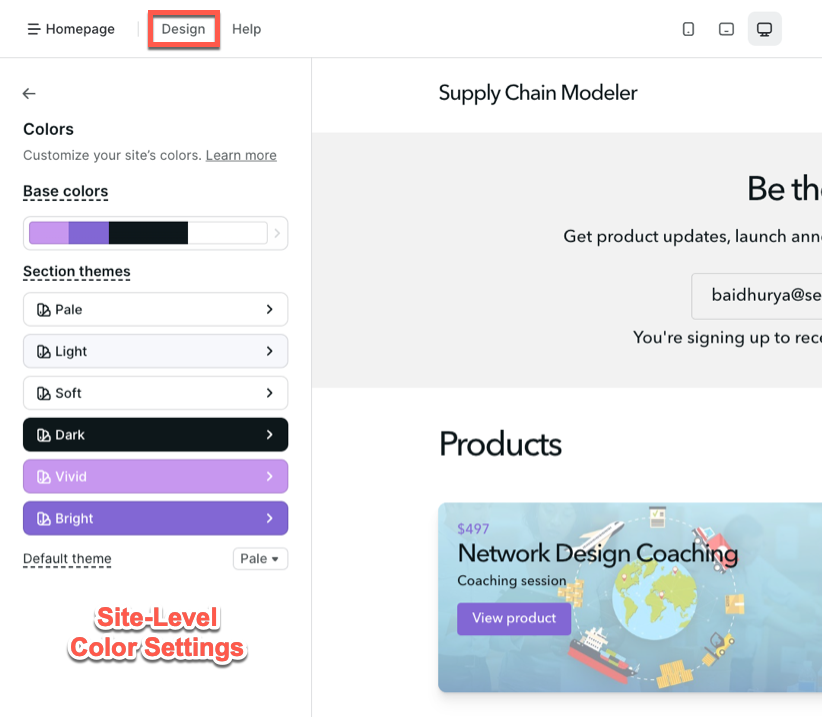This screenshot has height=717, width=822.
Task: Select the light purple base color swatch
Action: 48,233
